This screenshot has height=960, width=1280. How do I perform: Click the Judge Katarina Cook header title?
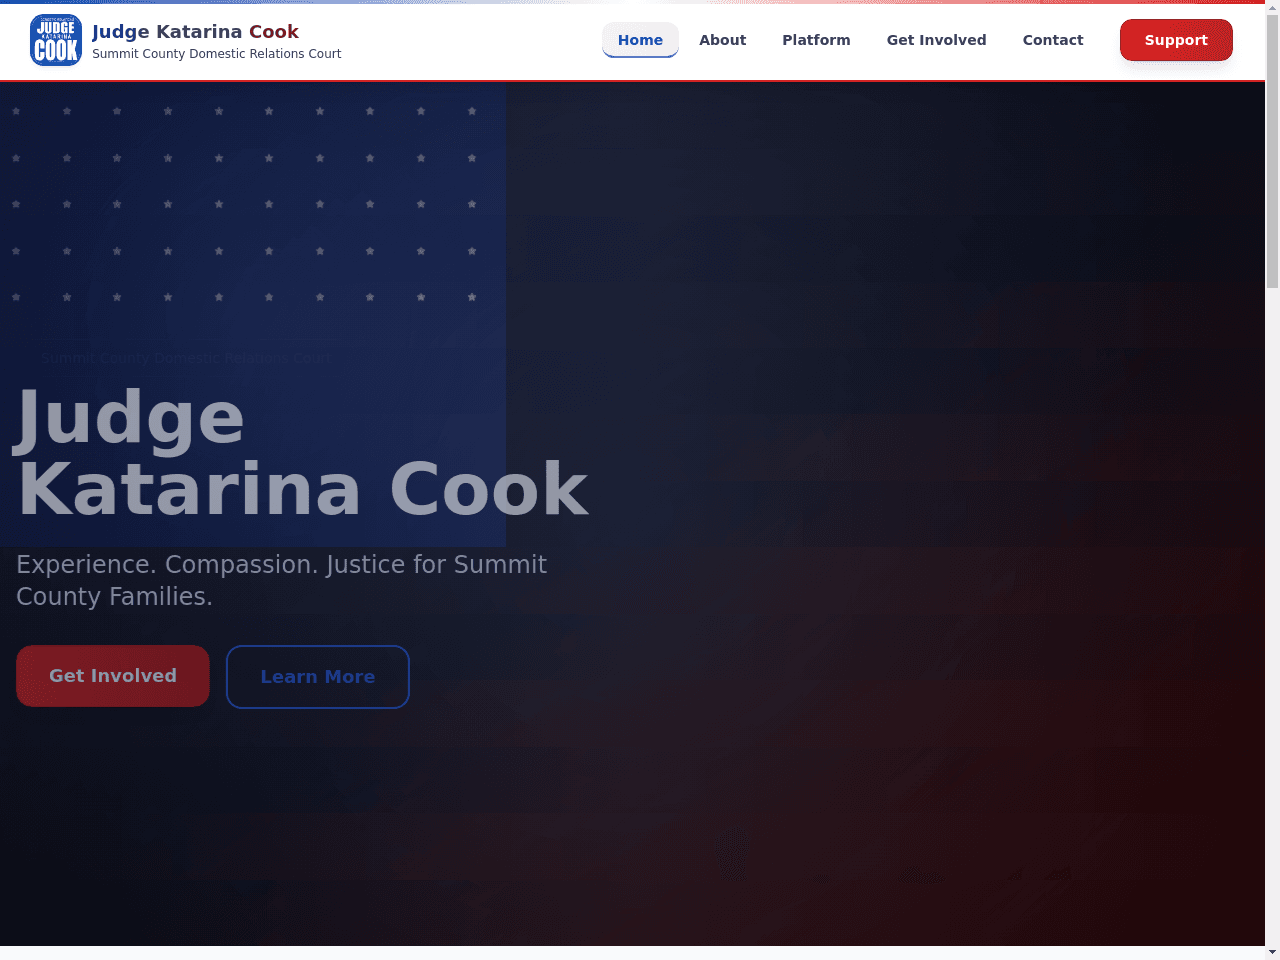(x=195, y=32)
